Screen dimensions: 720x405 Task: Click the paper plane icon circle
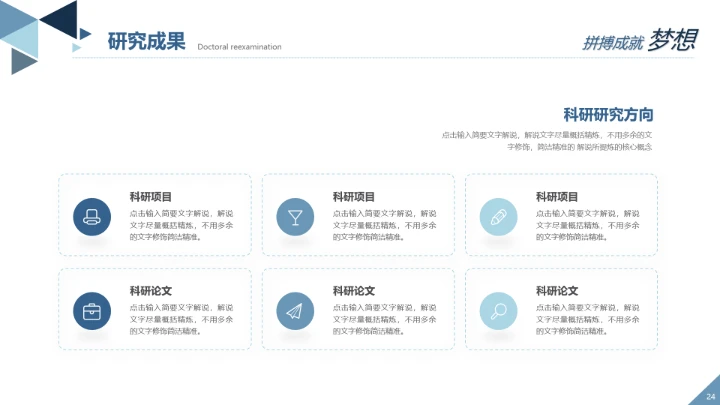point(295,311)
